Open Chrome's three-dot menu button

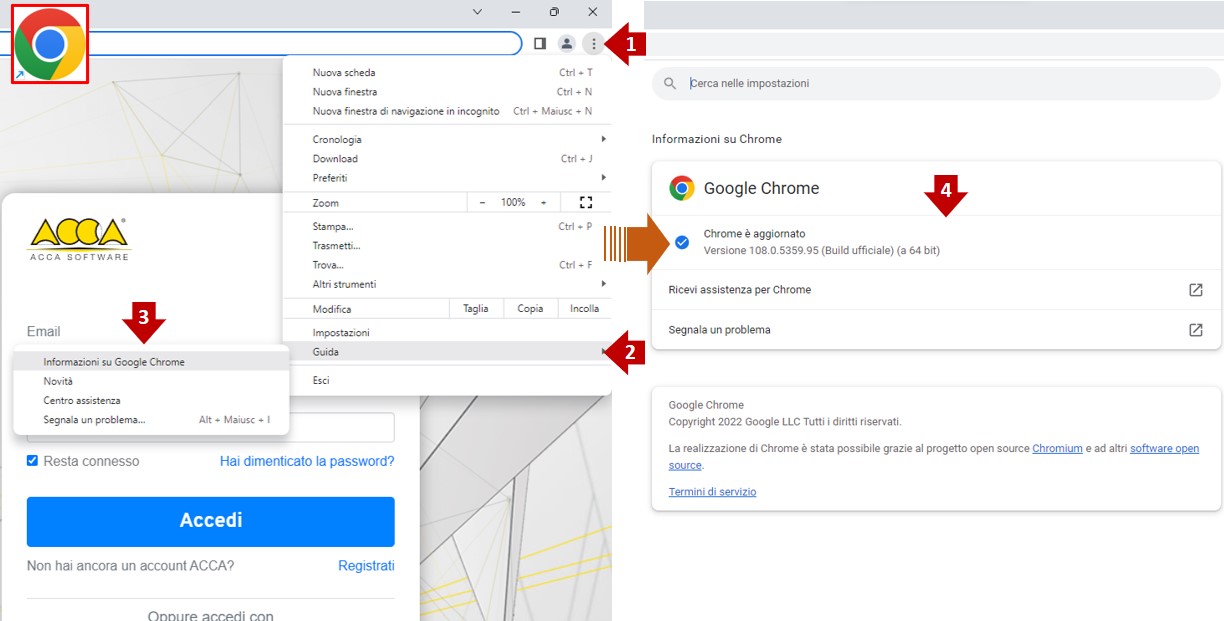[594, 43]
